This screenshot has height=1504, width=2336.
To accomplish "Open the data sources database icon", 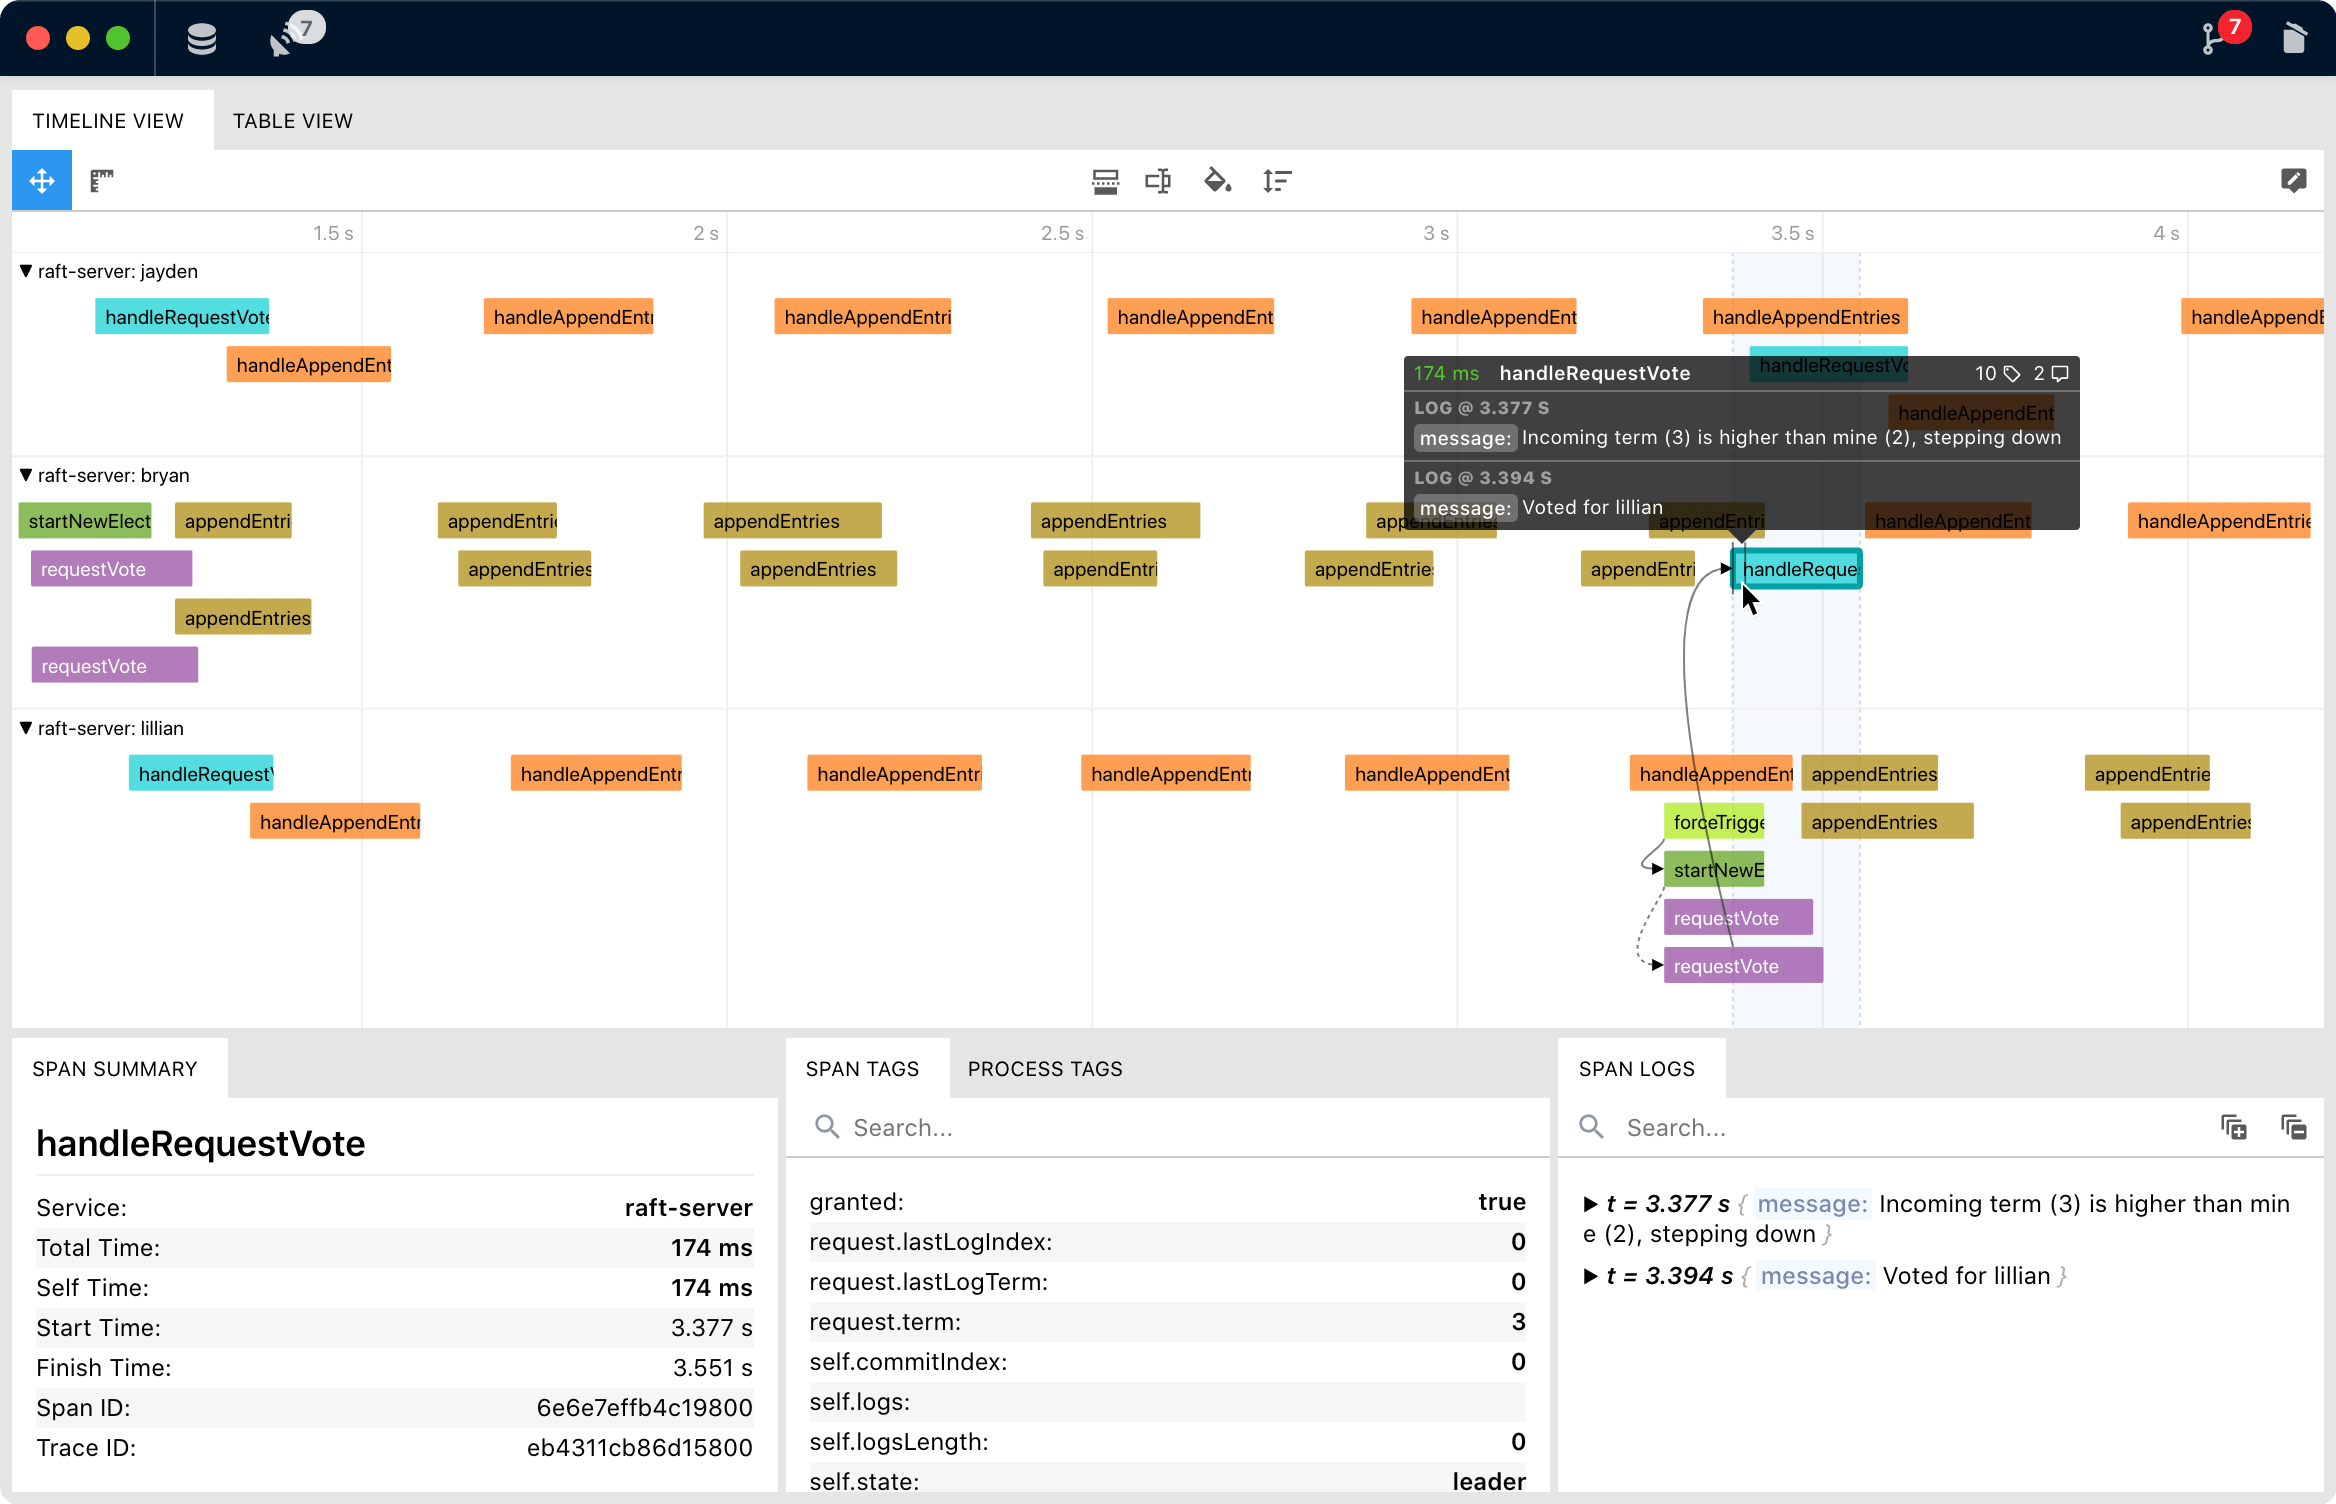I will [202, 39].
